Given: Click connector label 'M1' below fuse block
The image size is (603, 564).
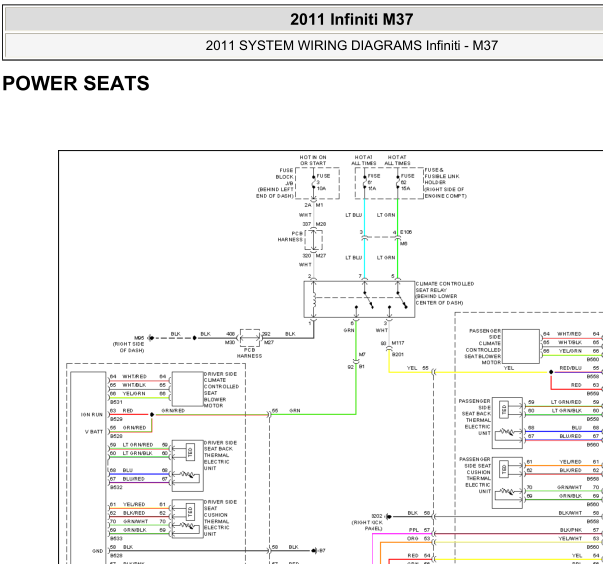Looking at the screenshot, I should [320, 205].
